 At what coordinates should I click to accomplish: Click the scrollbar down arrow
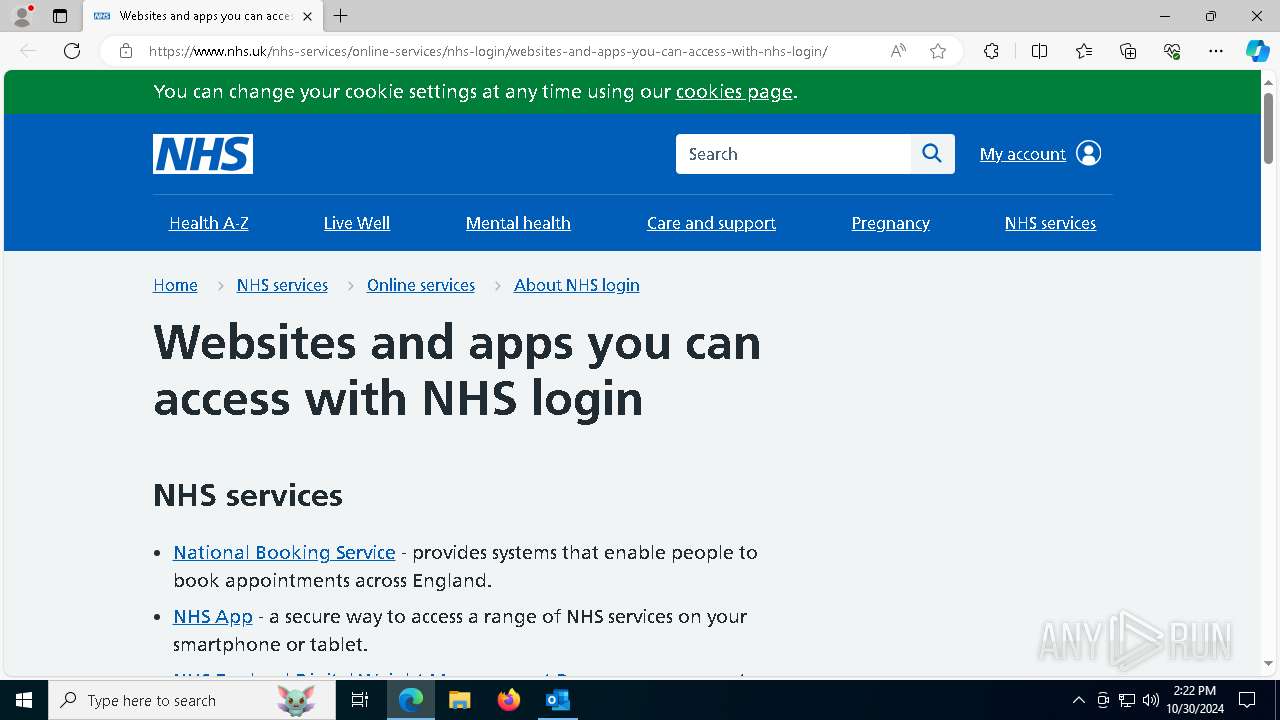[1269, 663]
